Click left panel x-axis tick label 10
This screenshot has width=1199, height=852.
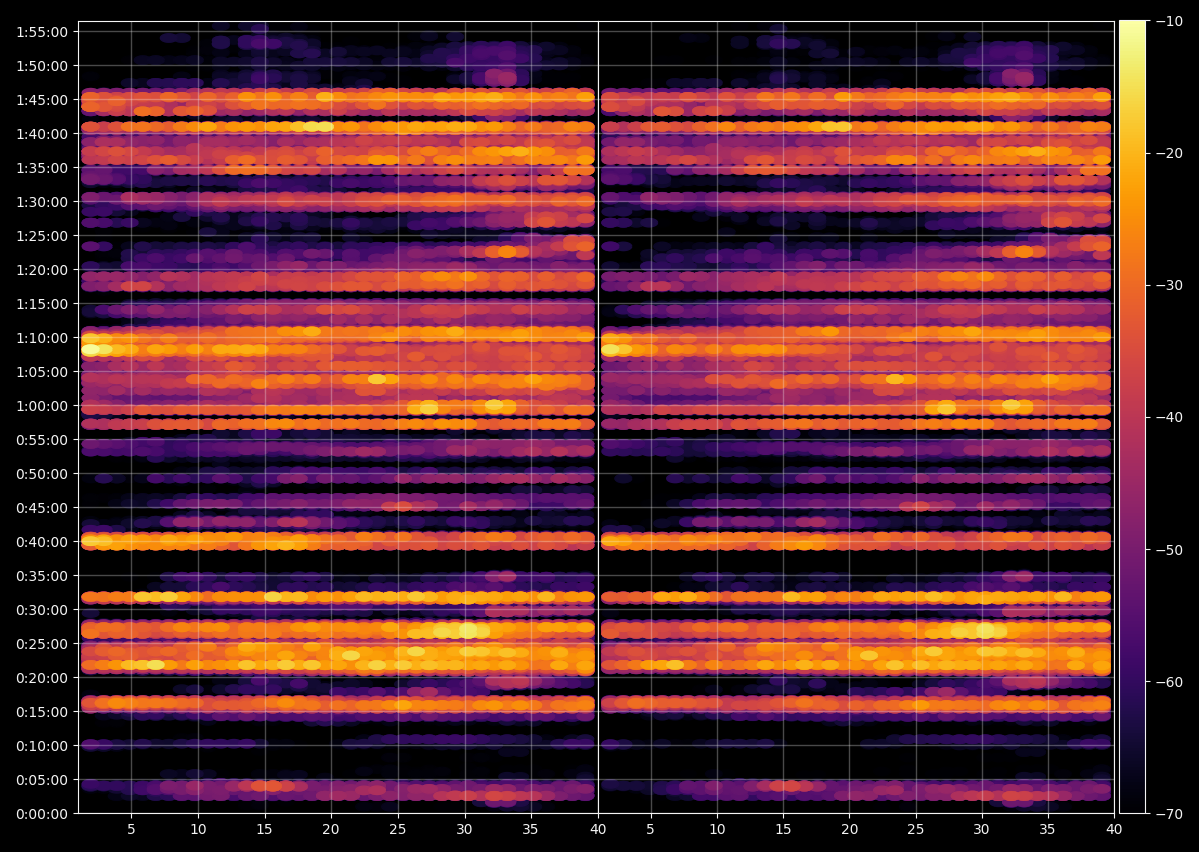(198, 830)
